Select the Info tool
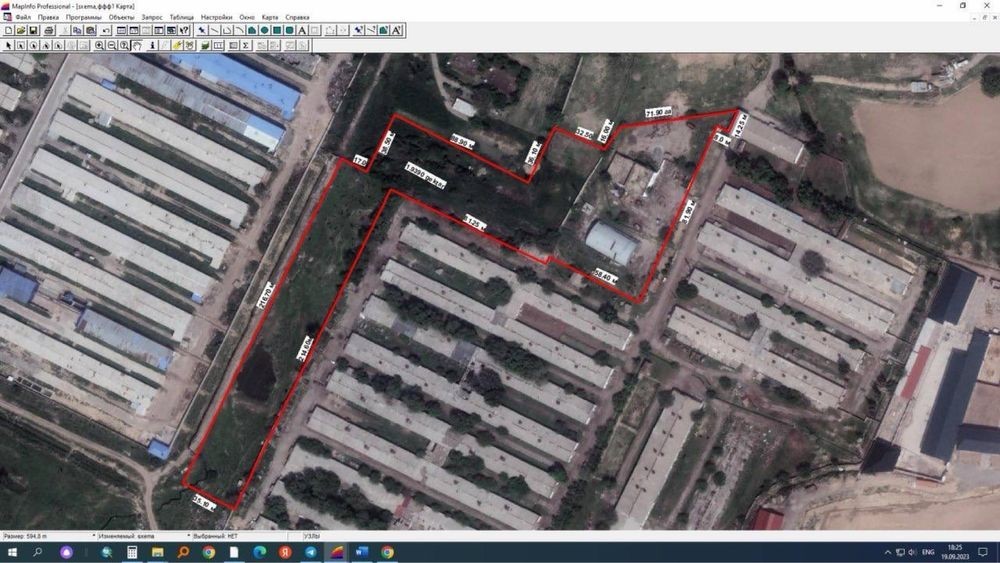 pos(152,45)
